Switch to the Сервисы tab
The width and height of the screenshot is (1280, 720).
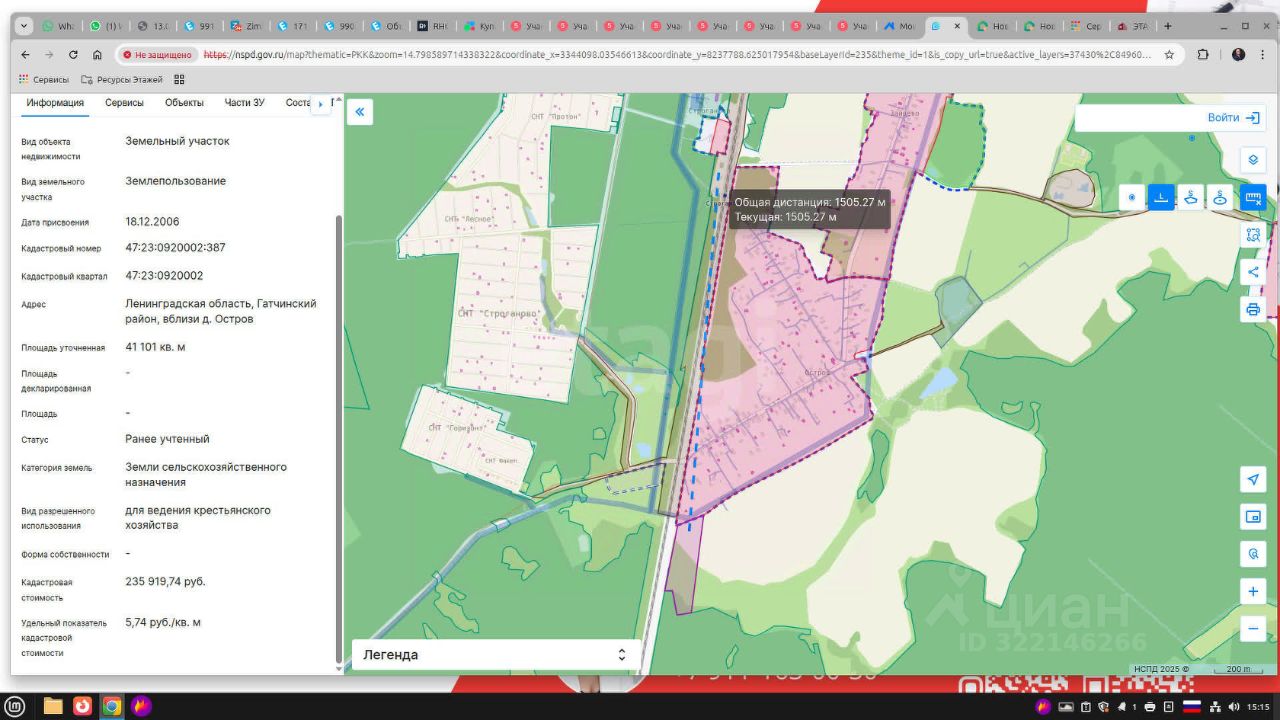point(124,103)
